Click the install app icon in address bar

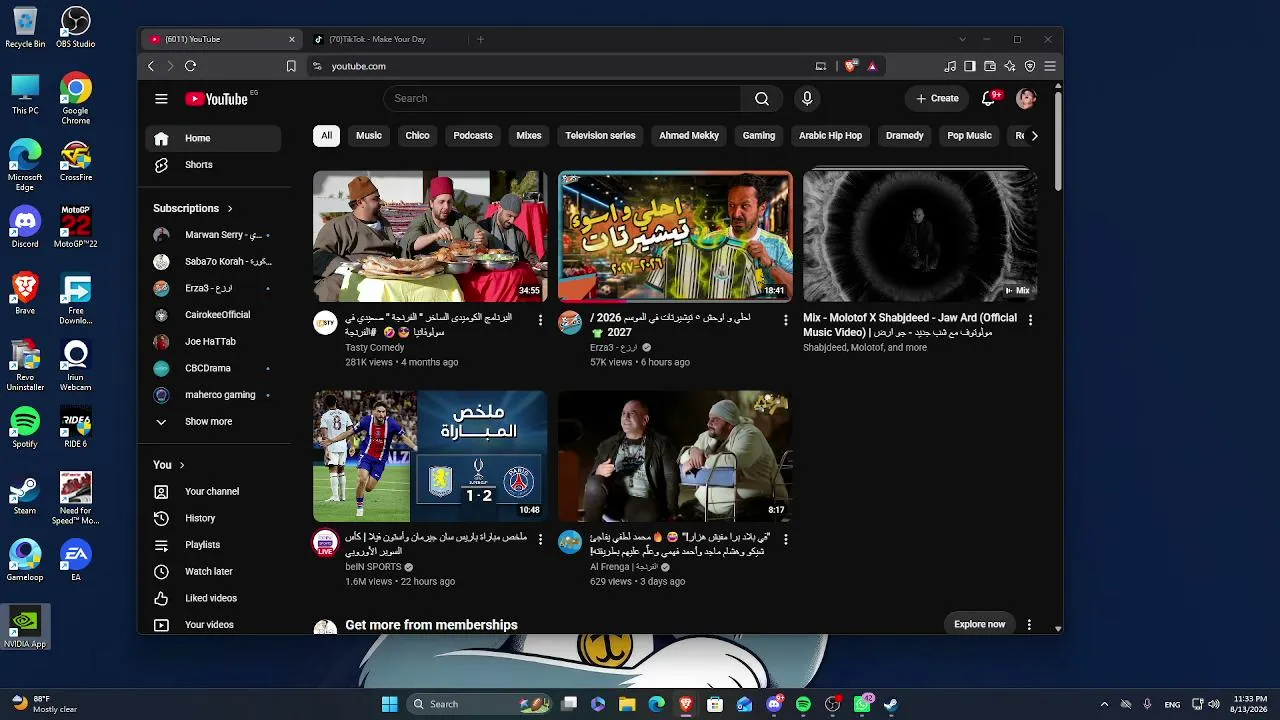coord(821,66)
